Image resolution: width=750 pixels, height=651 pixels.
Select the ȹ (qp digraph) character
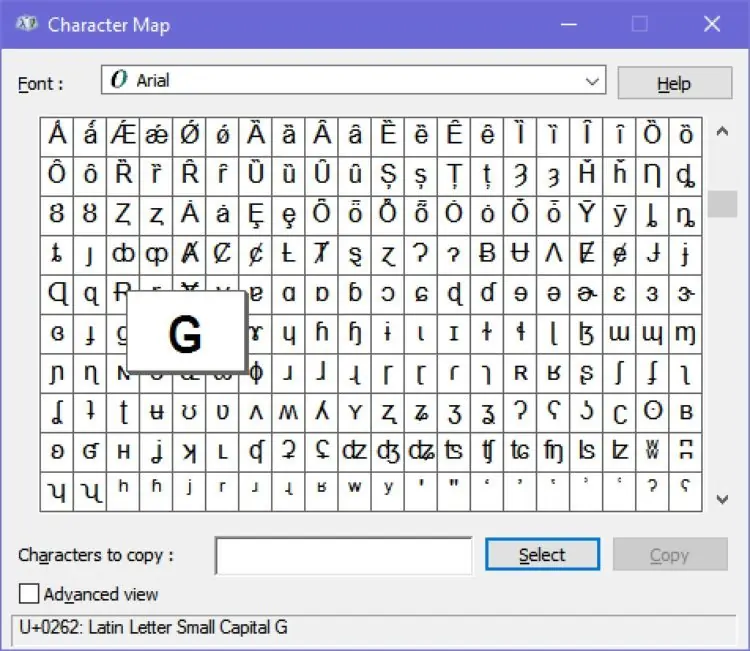156,255
